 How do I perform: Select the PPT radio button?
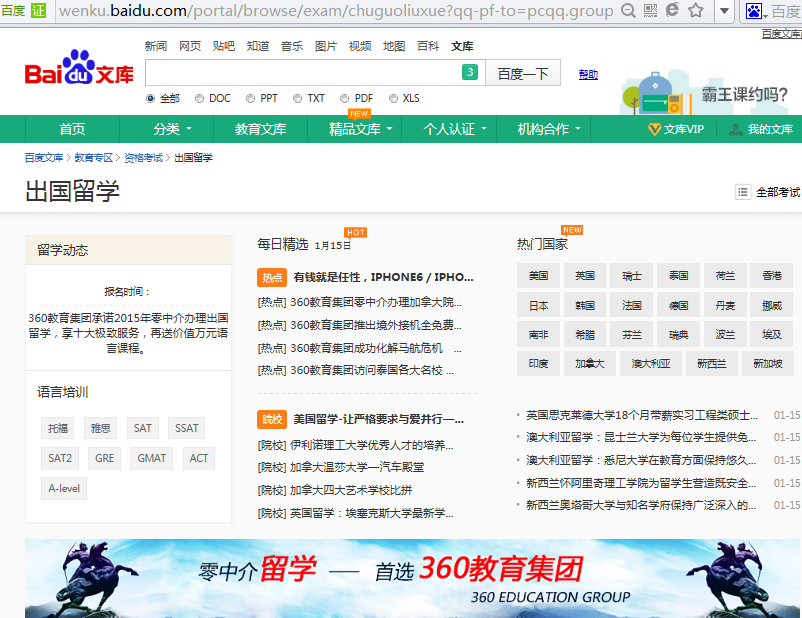coord(250,98)
